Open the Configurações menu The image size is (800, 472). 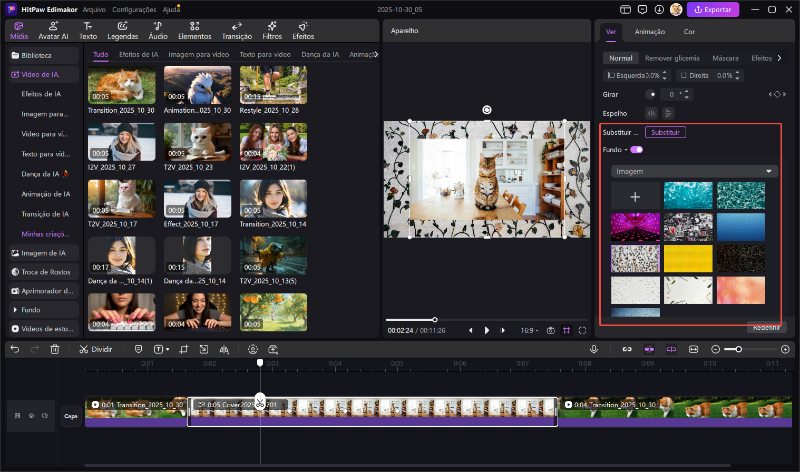(x=134, y=10)
